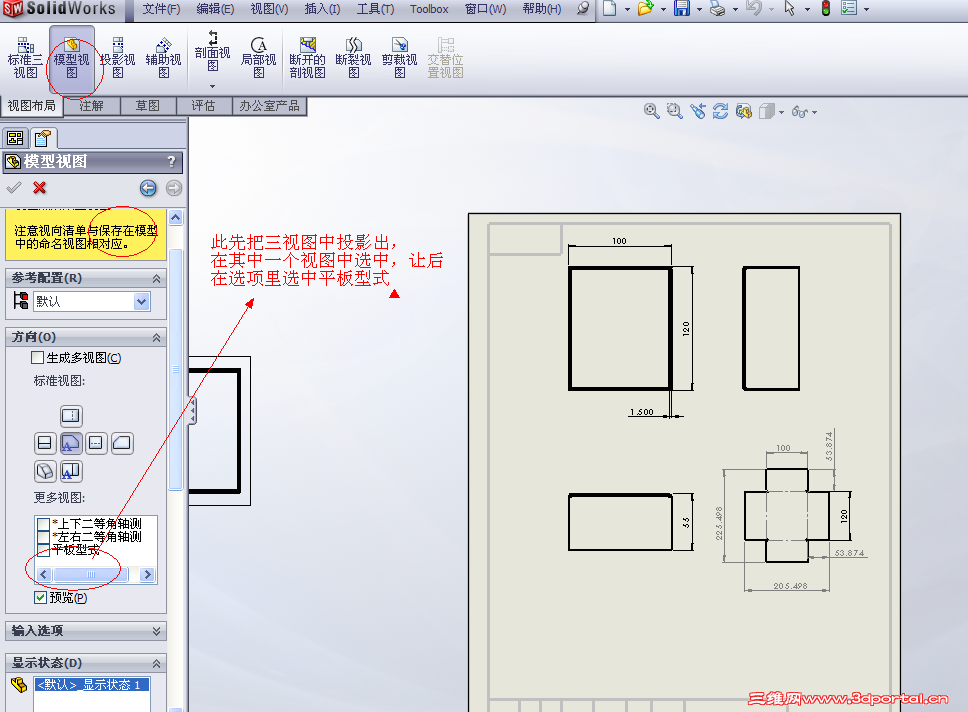Viewport: 968px width, 712px height.
Task: Open the 编辑(E) menu
Action: point(215,9)
